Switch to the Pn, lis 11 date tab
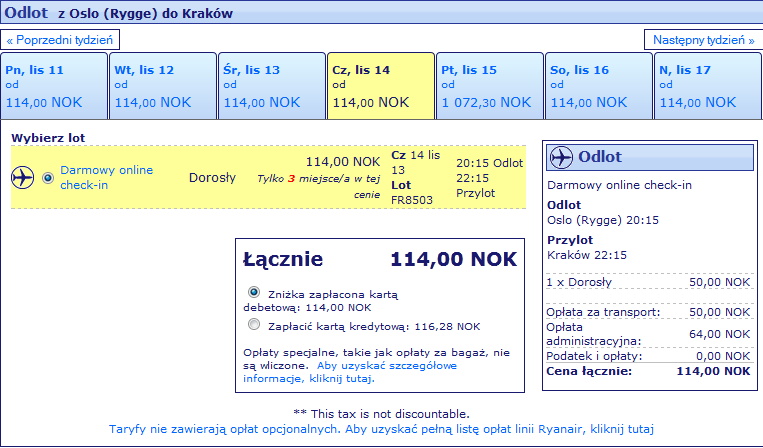The width and height of the screenshot is (763, 448). (x=54, y=86)
